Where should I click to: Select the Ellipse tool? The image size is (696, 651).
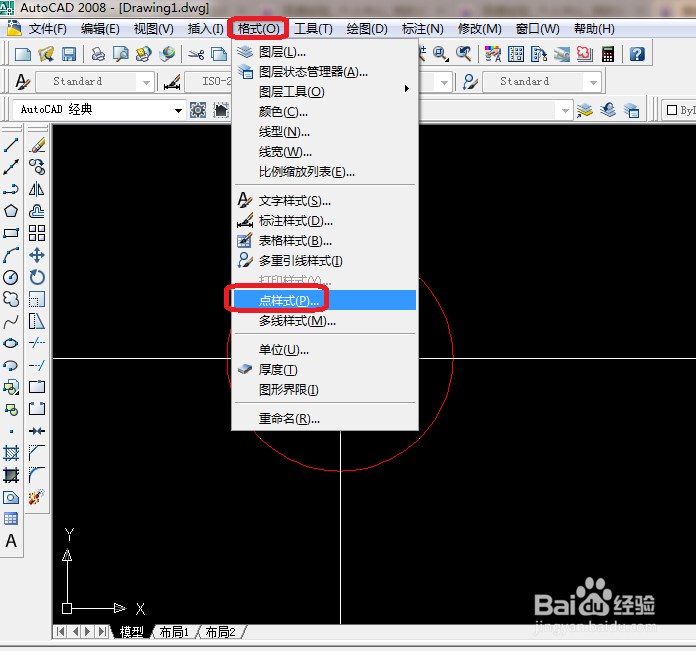pyautogui.click(x=11, y=343)
